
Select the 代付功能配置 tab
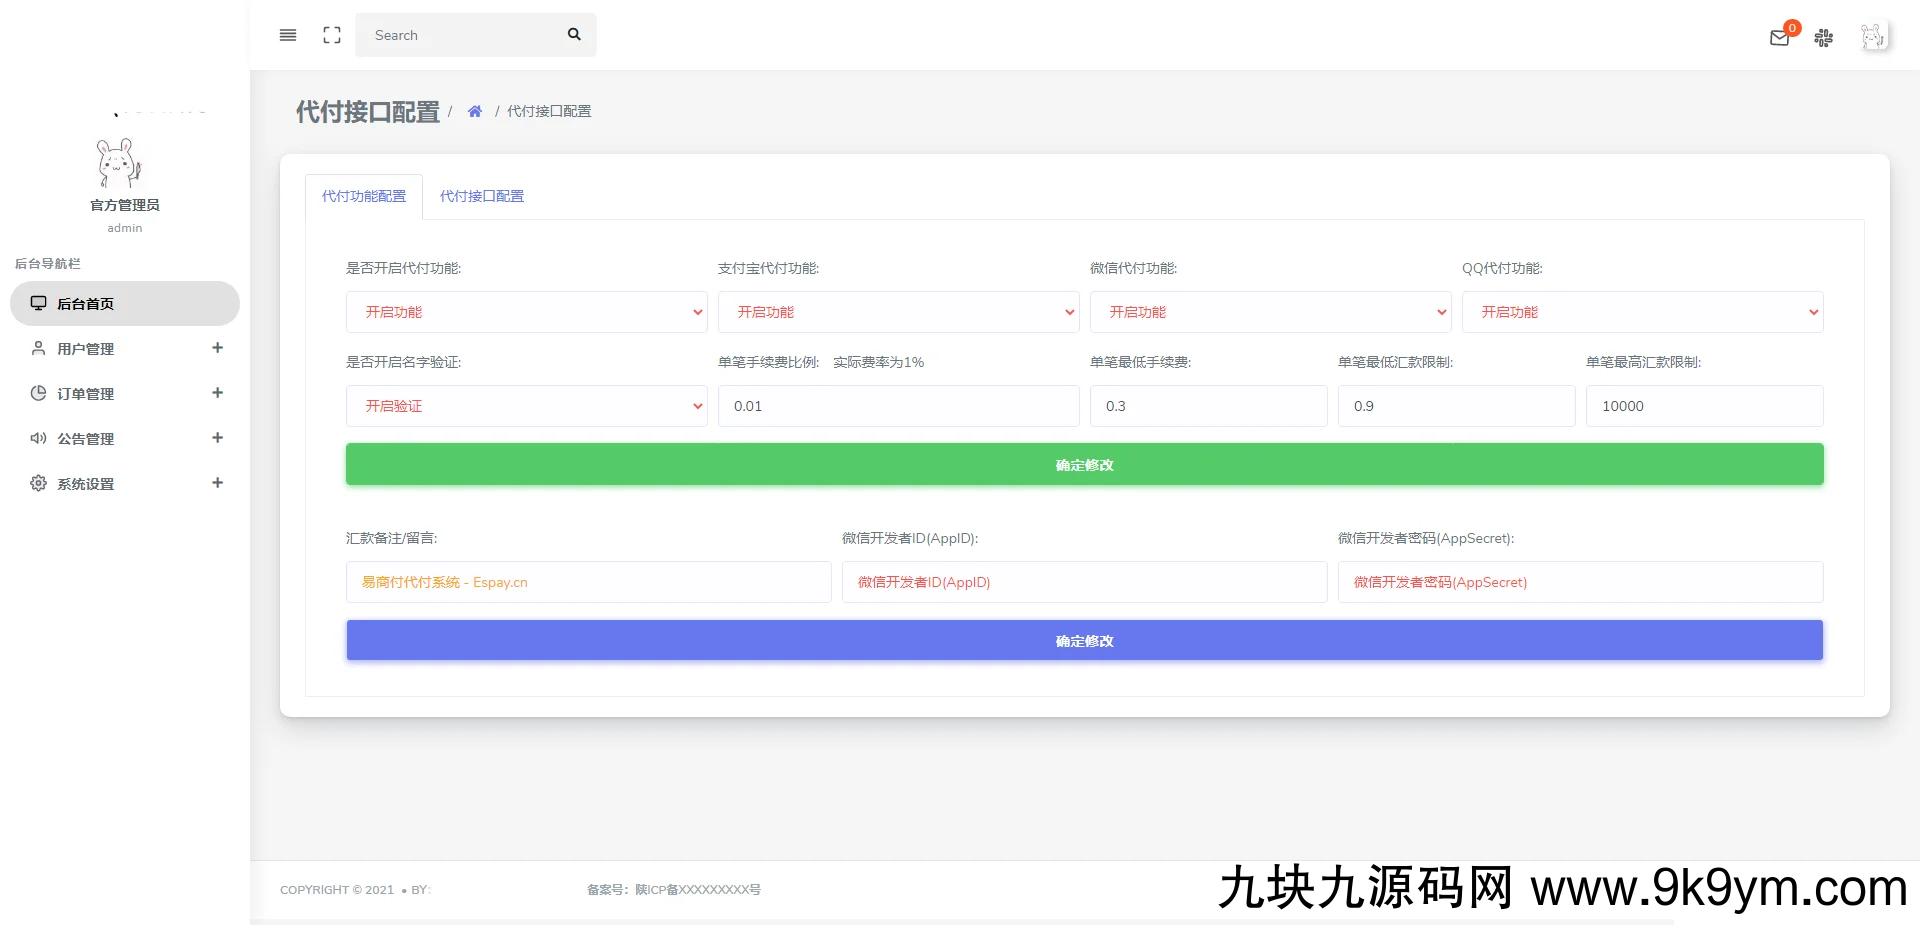click(x=364, y=197)
